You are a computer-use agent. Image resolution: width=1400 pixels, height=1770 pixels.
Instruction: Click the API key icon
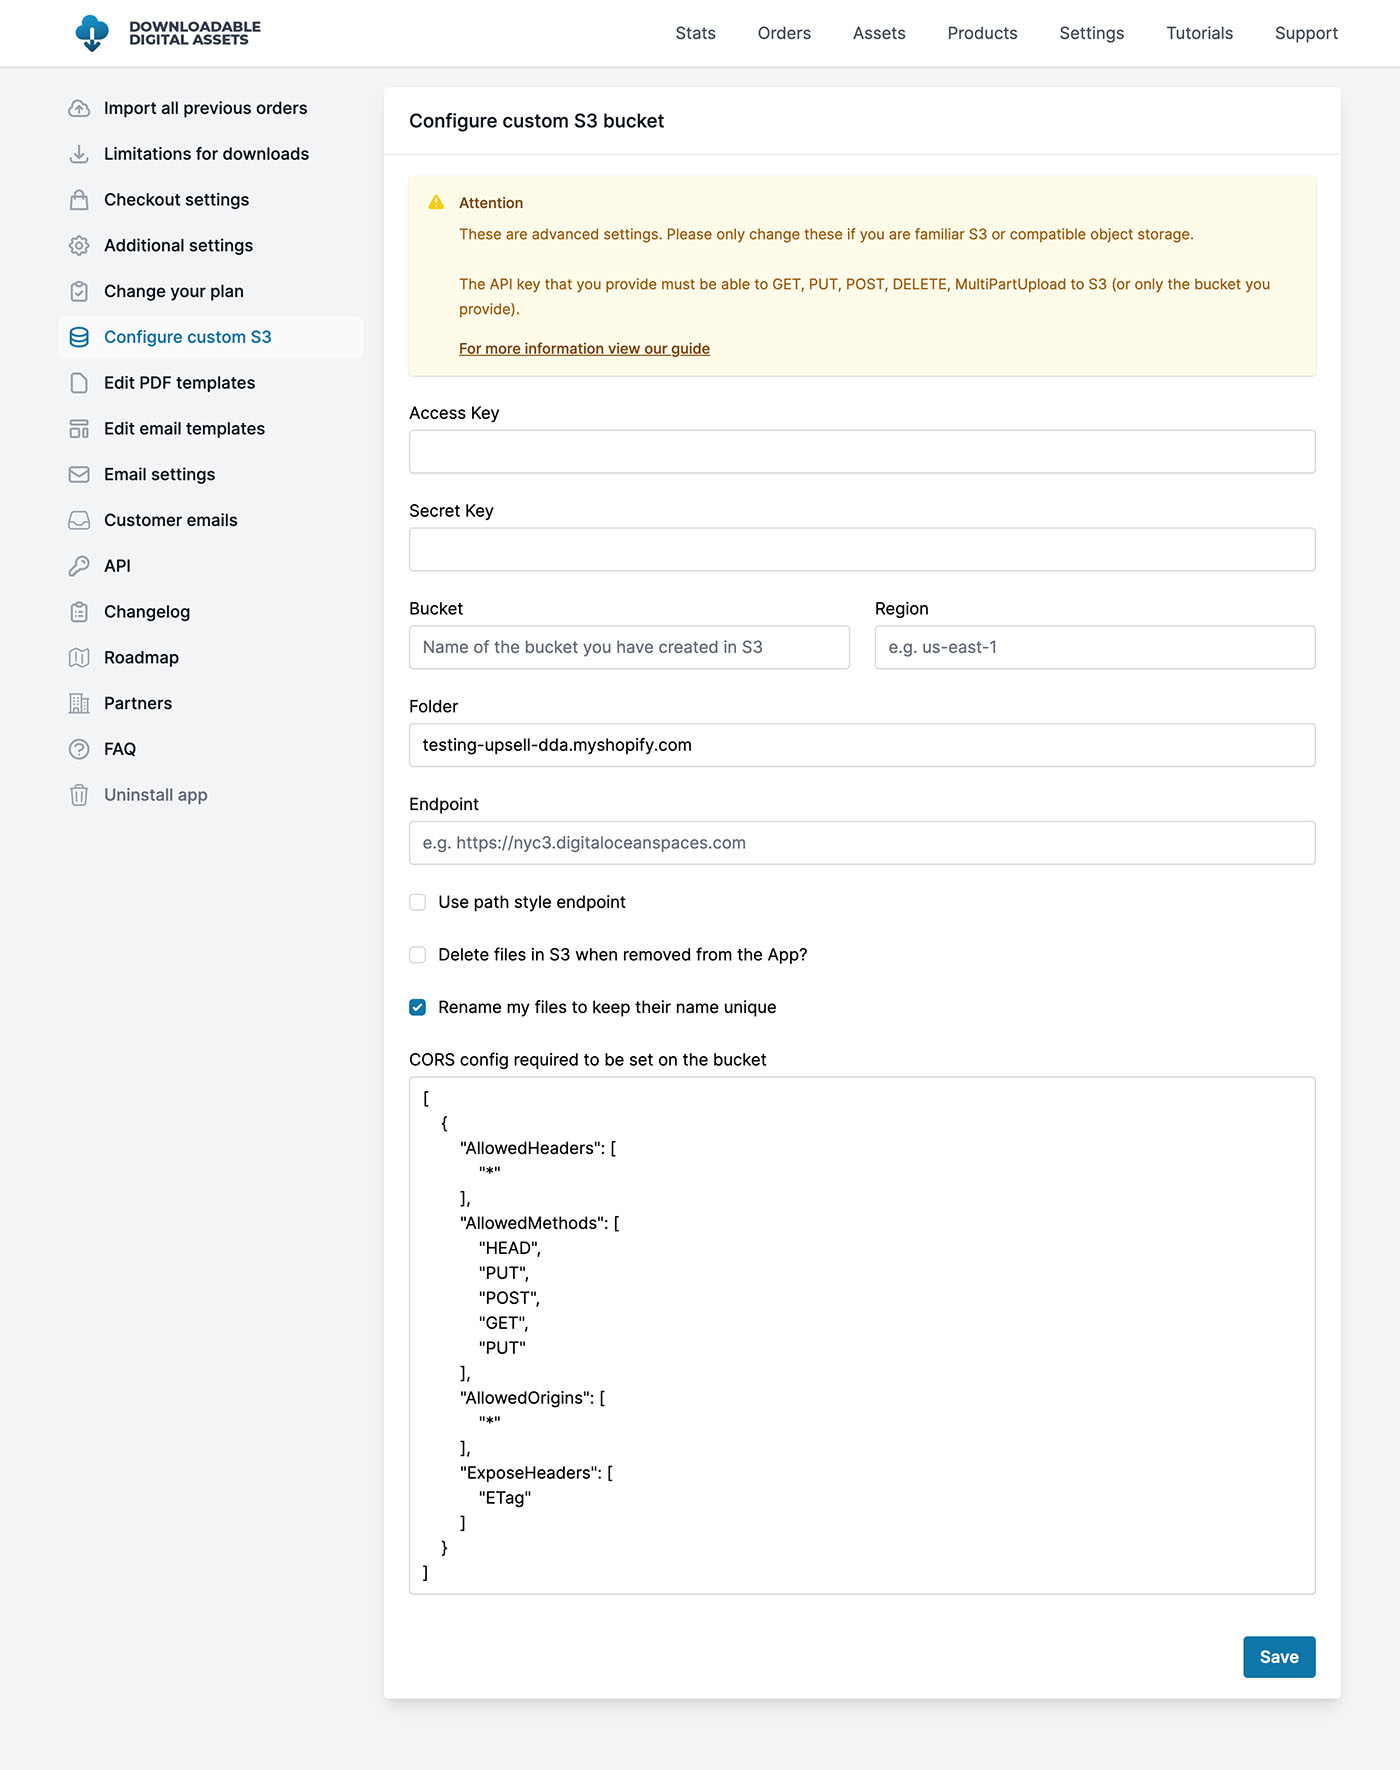(79, 565)
